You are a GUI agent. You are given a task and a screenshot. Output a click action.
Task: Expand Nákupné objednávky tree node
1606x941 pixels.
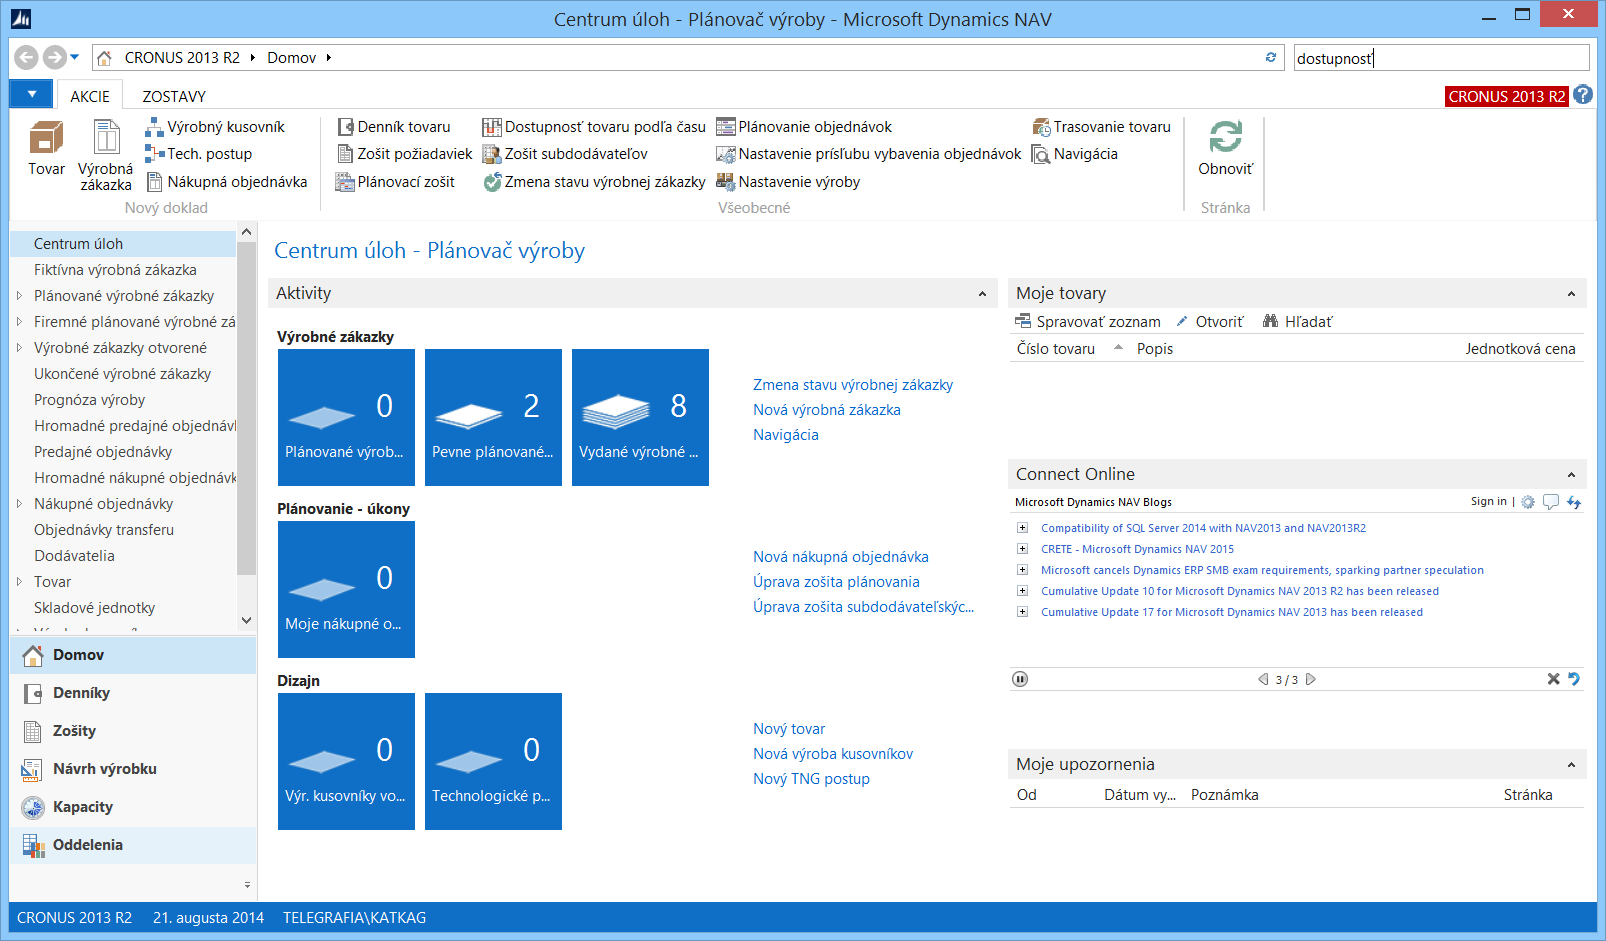point(19,503)
